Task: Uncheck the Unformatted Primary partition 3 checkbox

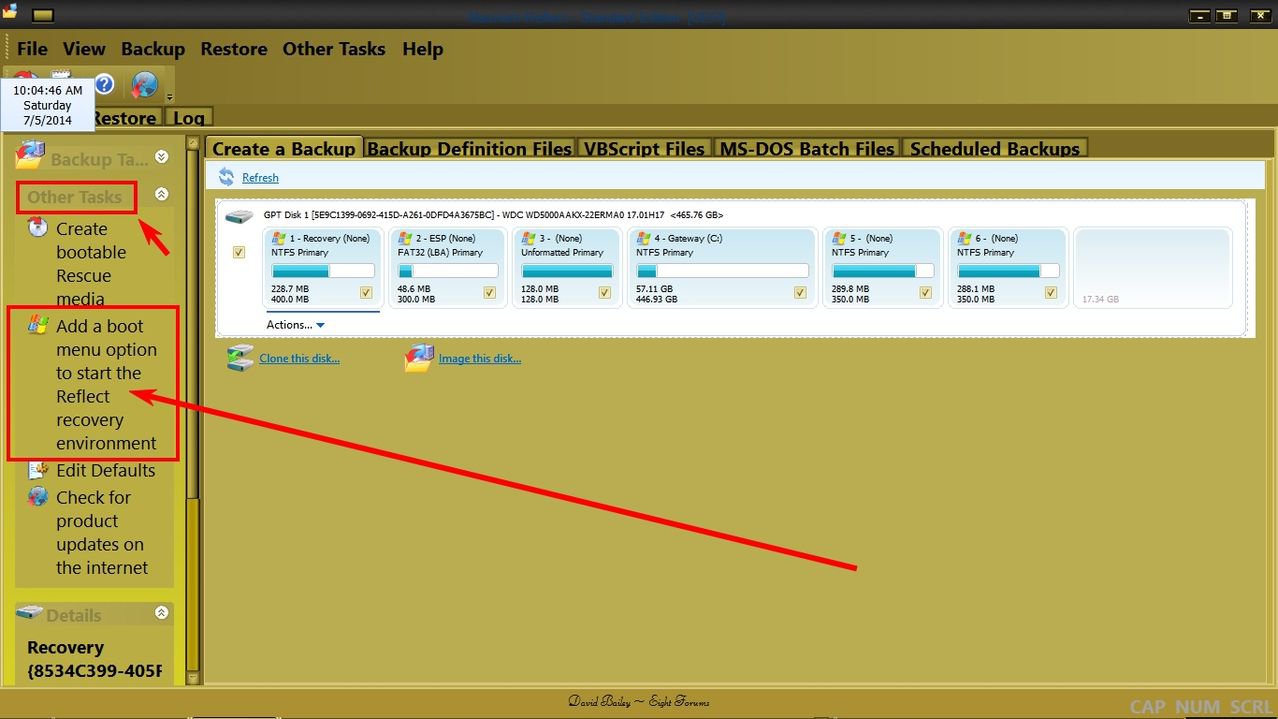Action: [x=605, y=293]
